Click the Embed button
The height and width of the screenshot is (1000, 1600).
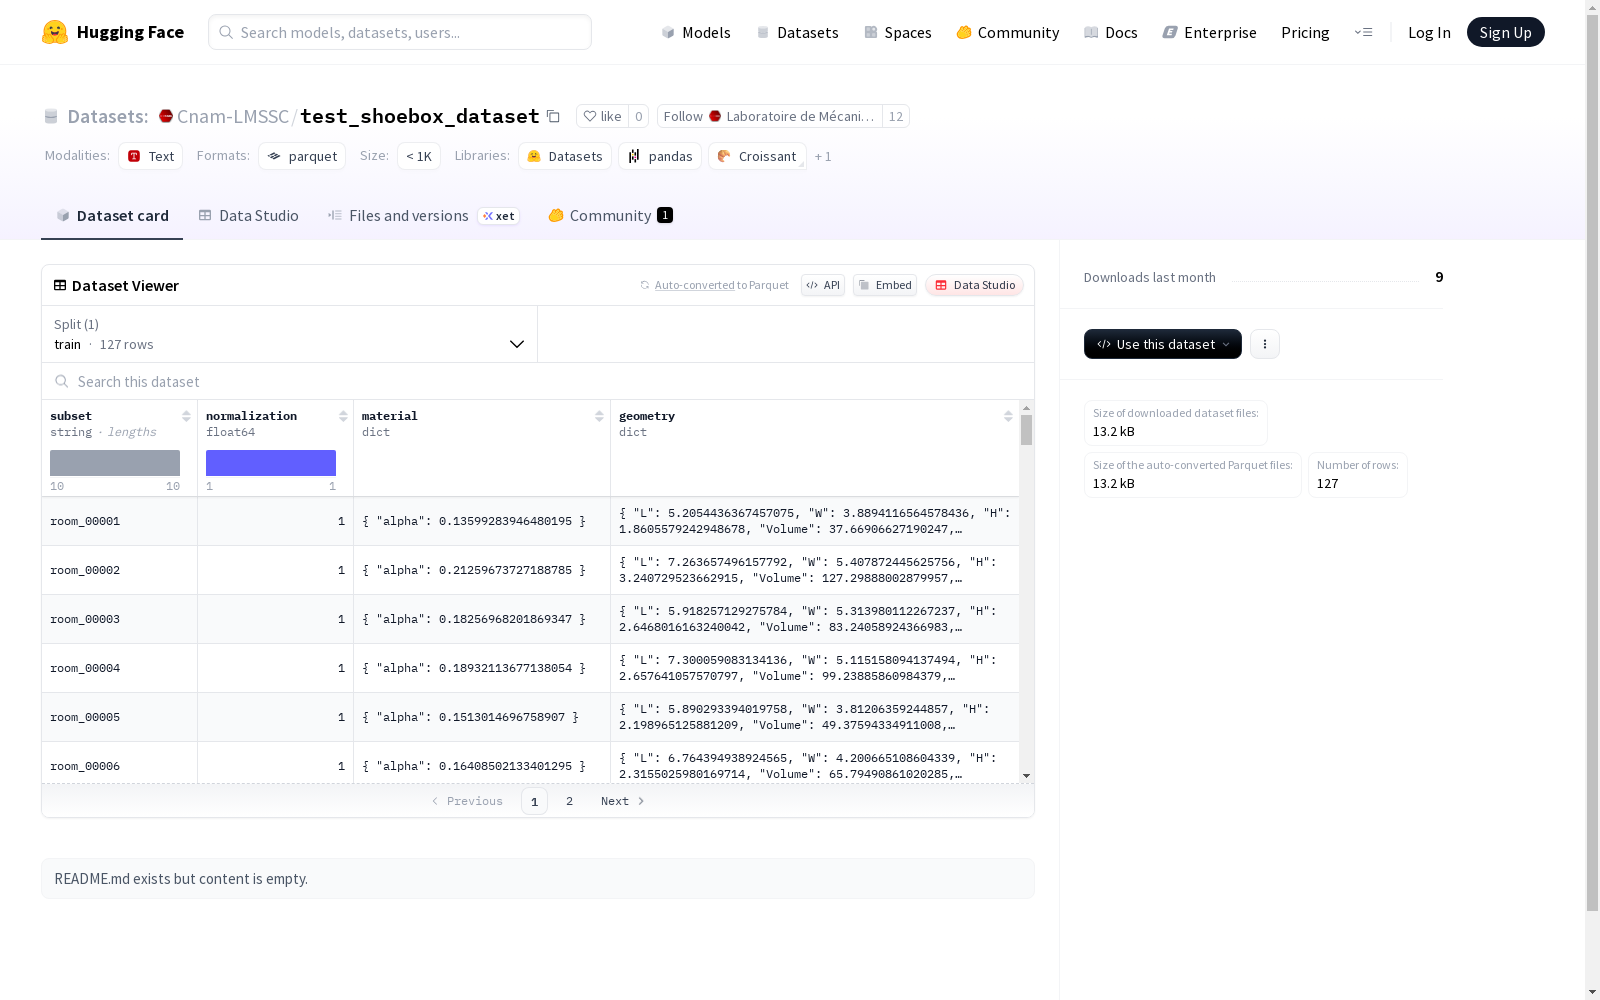coord(885,285)
